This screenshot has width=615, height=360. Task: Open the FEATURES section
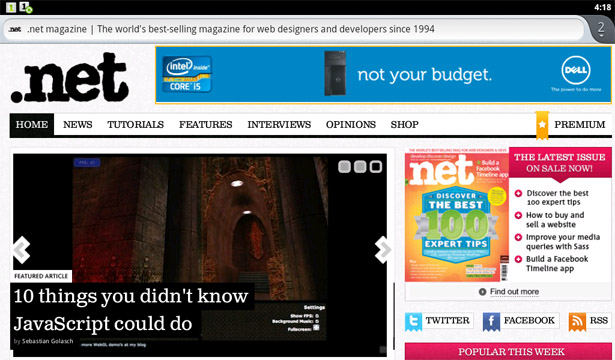click(x=206, y=125)
